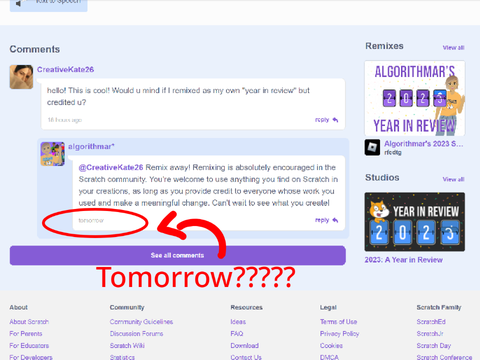Open For Educators footer link

(29, 346)
